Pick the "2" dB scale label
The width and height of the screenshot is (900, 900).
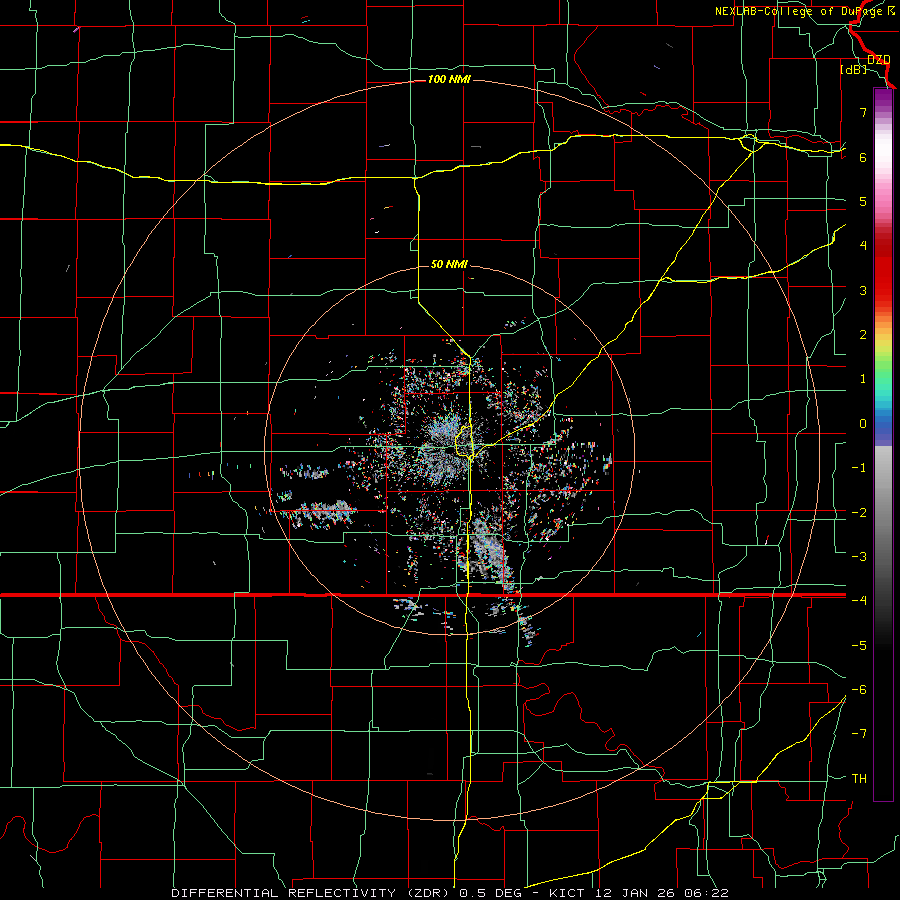[x=863, y=335]
